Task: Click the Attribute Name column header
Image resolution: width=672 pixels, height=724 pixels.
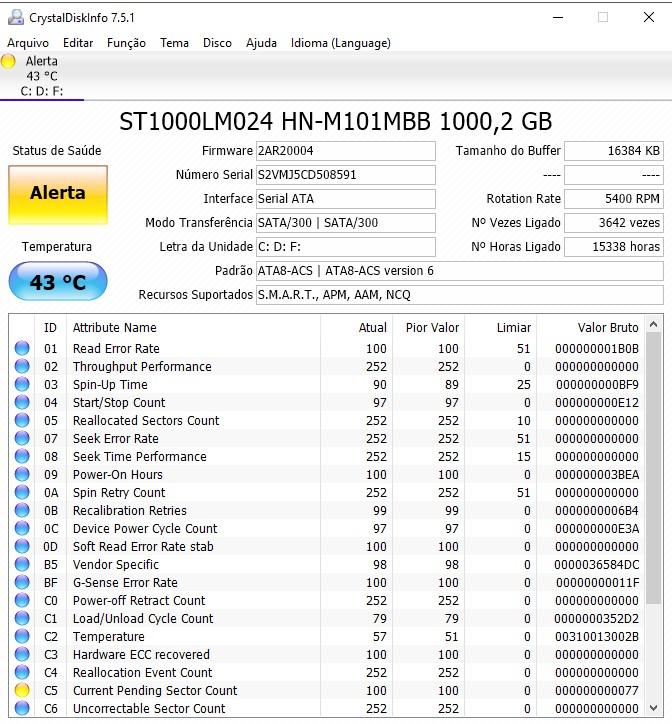Action: (193, 328)
